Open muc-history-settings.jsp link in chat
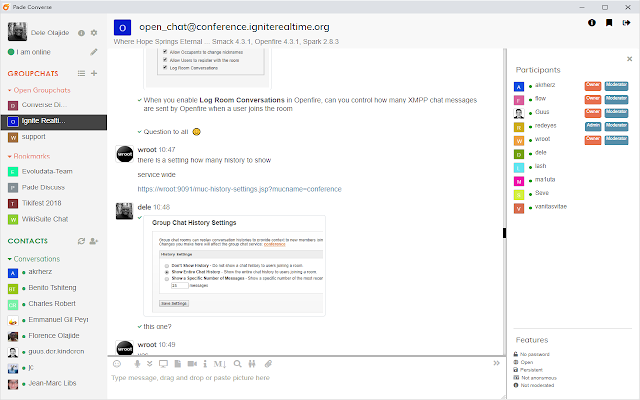640x400 pixels. tap(239, 189)
